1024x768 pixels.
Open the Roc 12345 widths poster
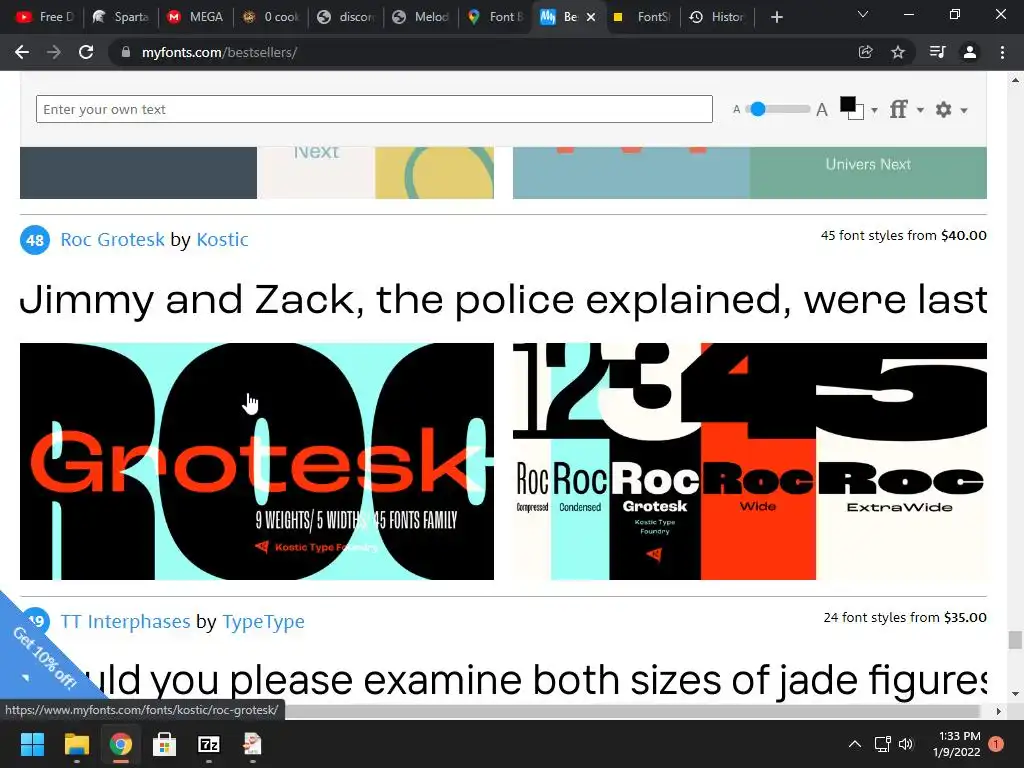[750, 461]
